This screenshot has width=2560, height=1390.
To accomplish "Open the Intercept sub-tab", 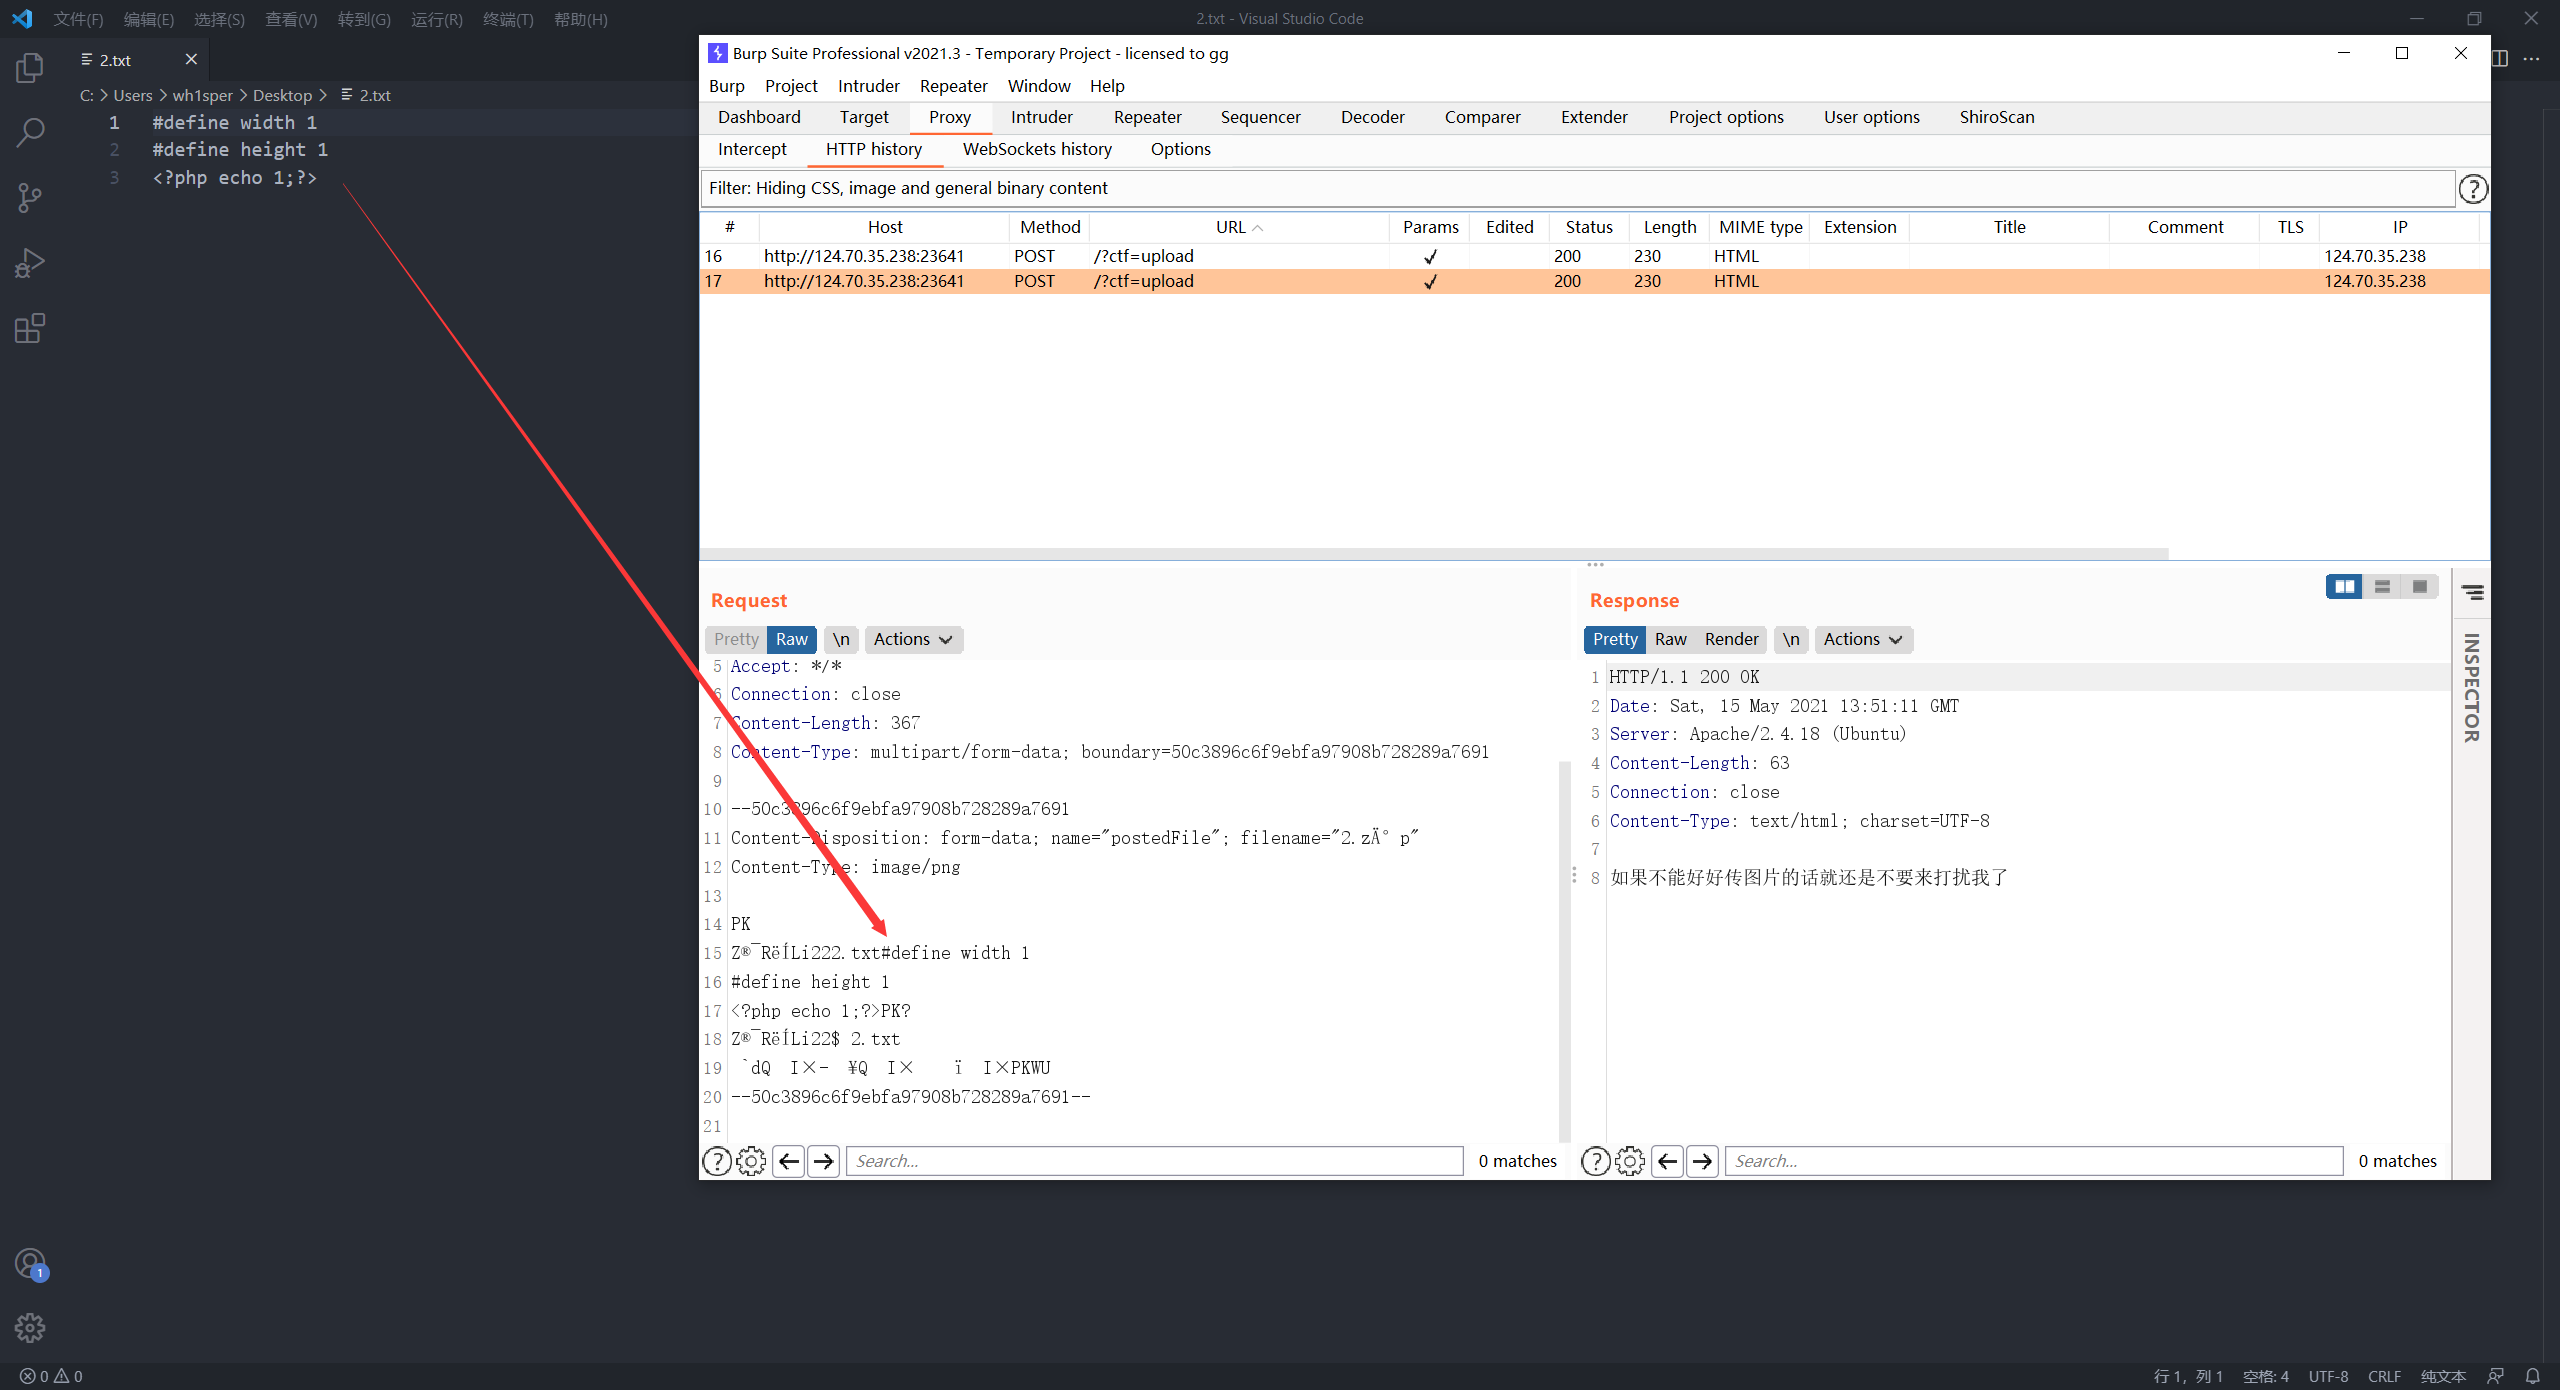I will [752, 149].
